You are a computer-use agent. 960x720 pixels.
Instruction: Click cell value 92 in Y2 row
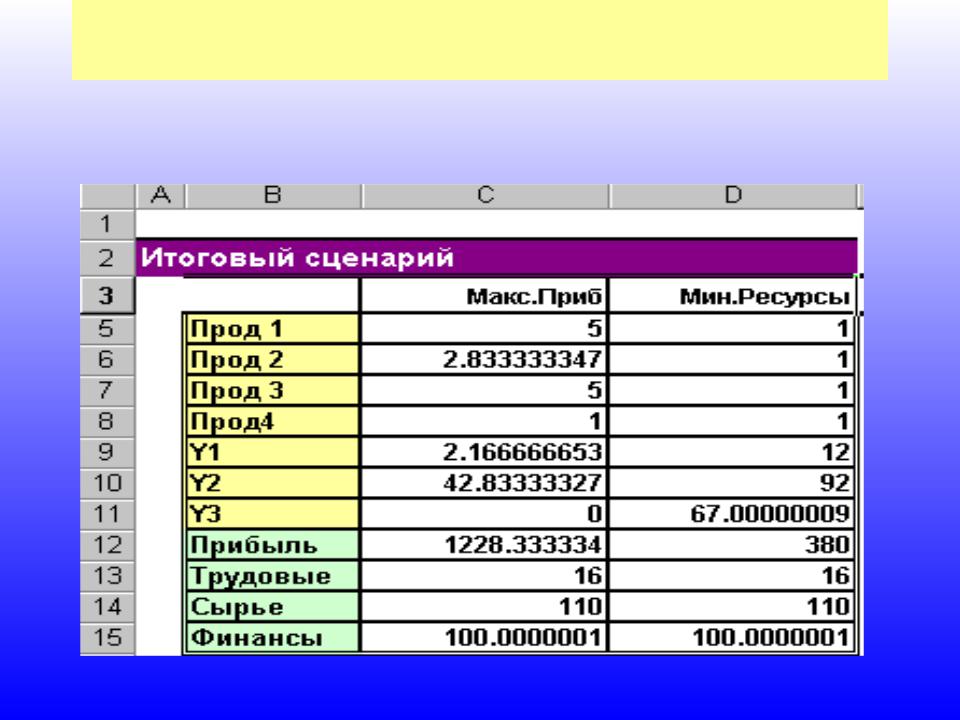pyautogui.click(x=732, y=483)
